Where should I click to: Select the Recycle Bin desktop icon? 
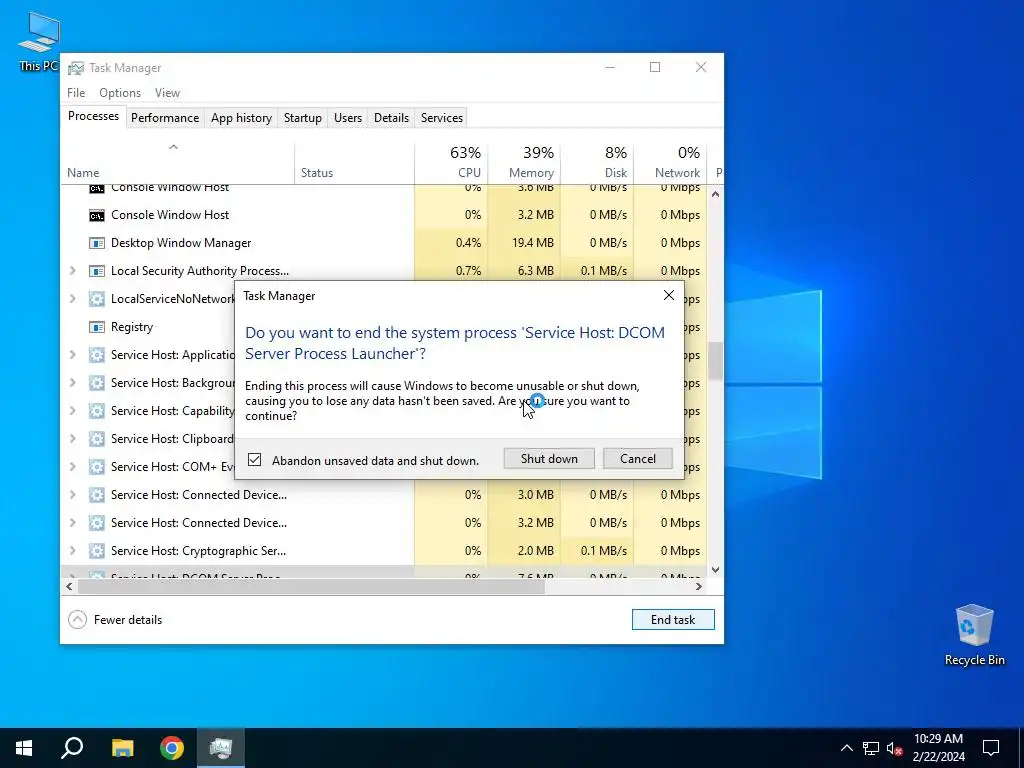pos(974,635)
